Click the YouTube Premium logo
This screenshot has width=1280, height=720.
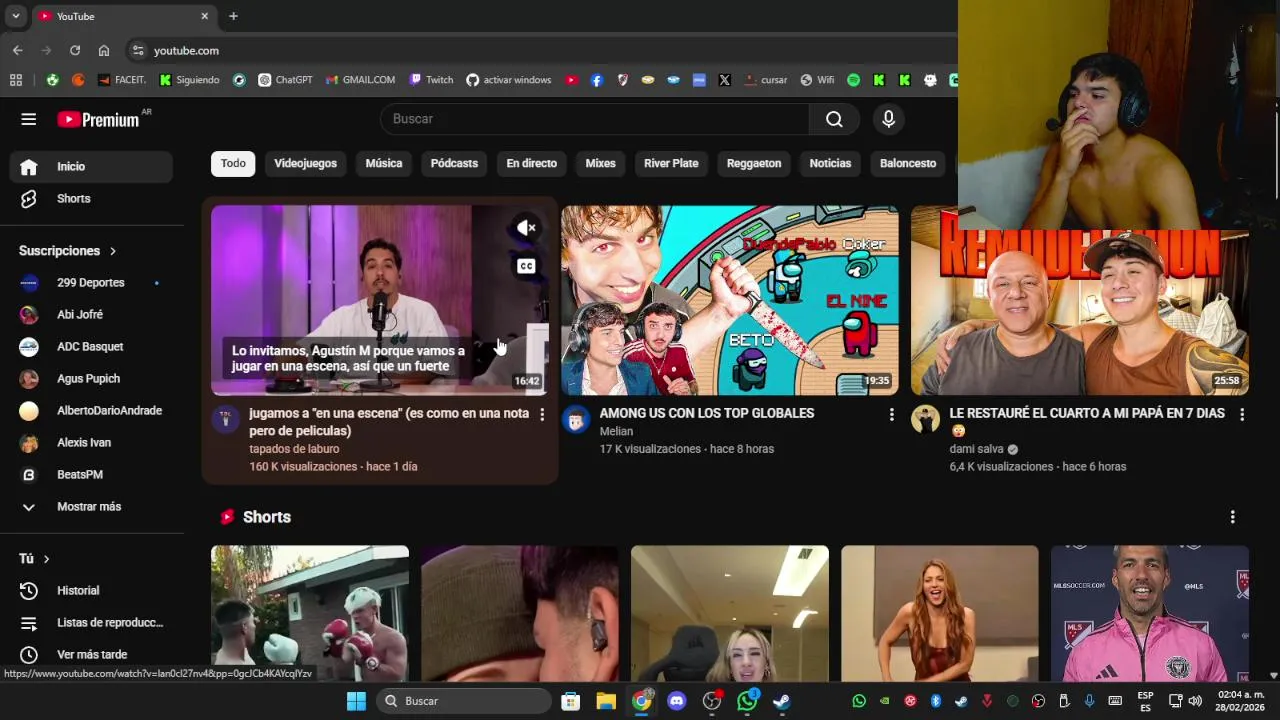point(98,120)
